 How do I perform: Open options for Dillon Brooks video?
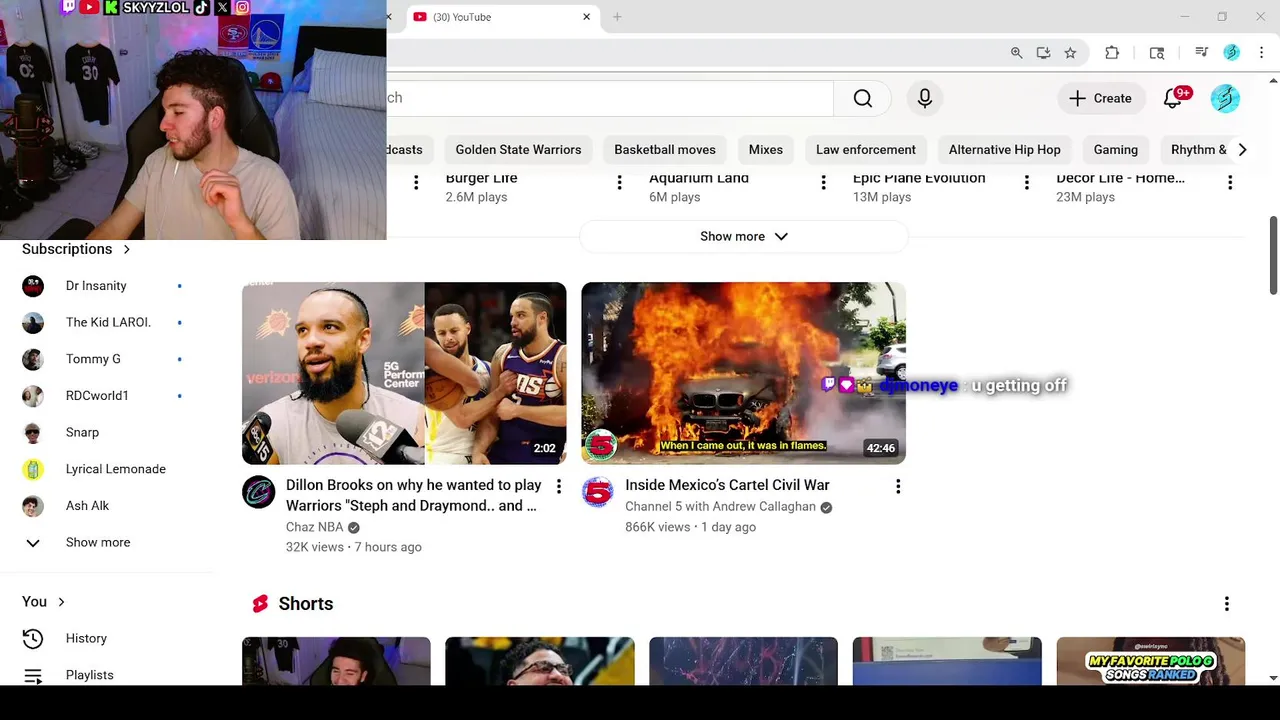click(559, 486)
